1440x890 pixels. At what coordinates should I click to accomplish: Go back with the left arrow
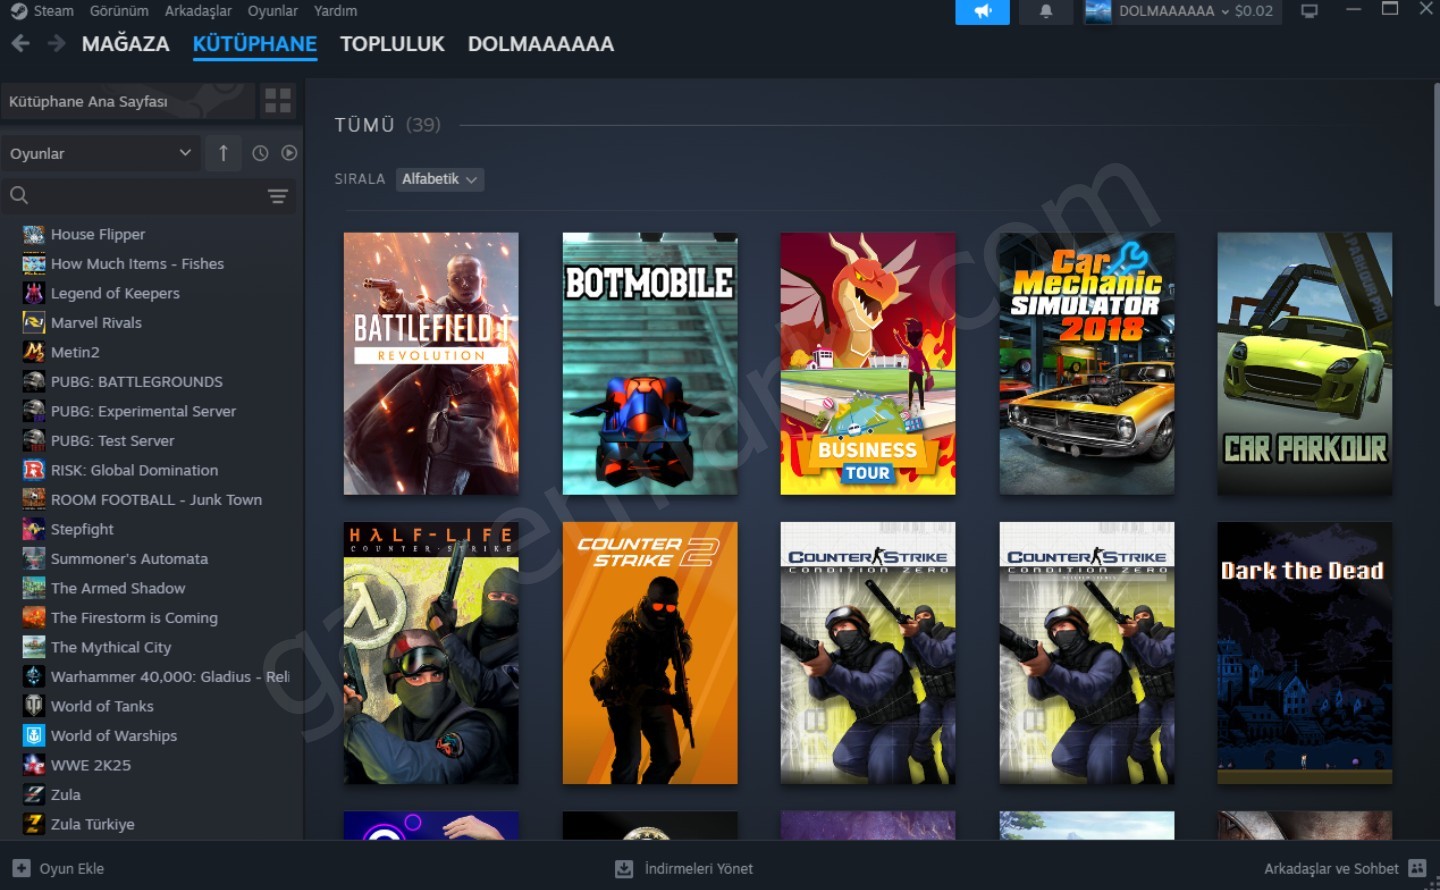pyautogui.click(x=20, y=44)
